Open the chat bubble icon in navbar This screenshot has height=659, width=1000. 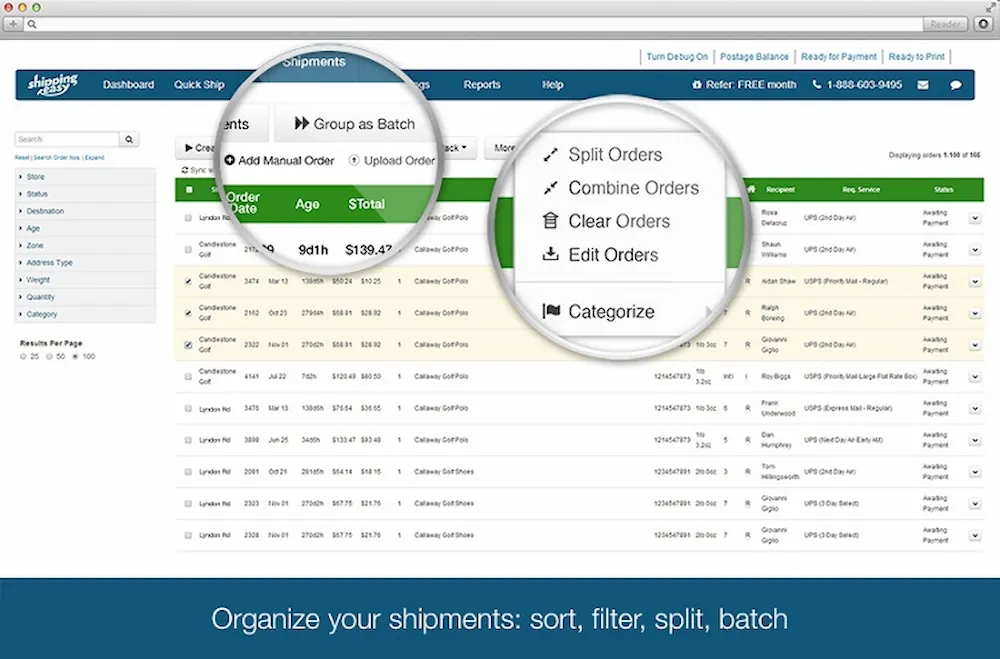coord(955,85)
